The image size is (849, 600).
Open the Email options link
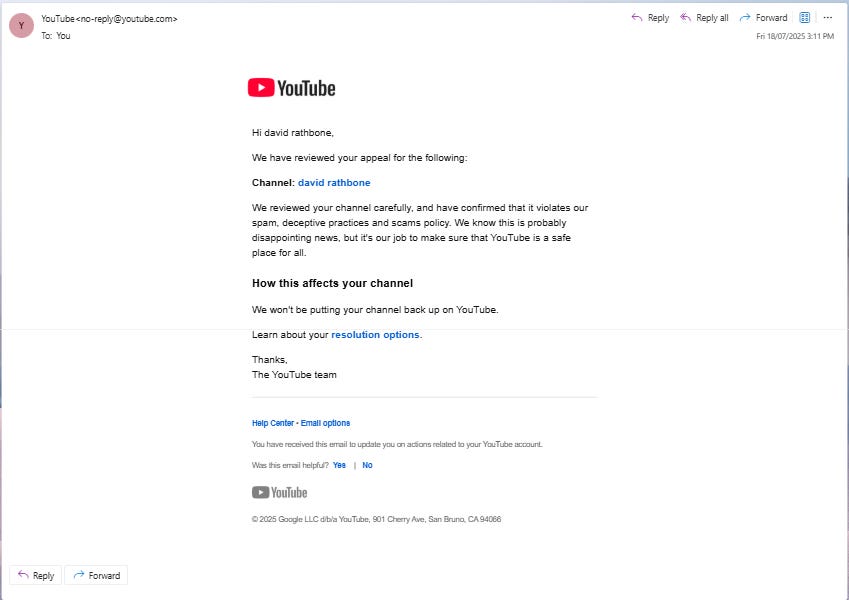[x=325, y=423]
